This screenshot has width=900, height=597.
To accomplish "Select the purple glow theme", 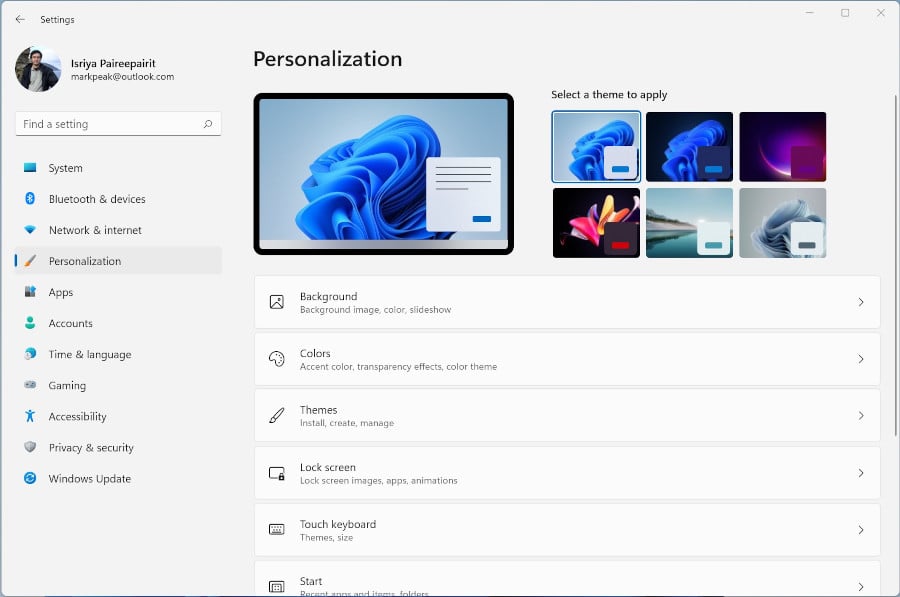I will (x=783, y=146).
